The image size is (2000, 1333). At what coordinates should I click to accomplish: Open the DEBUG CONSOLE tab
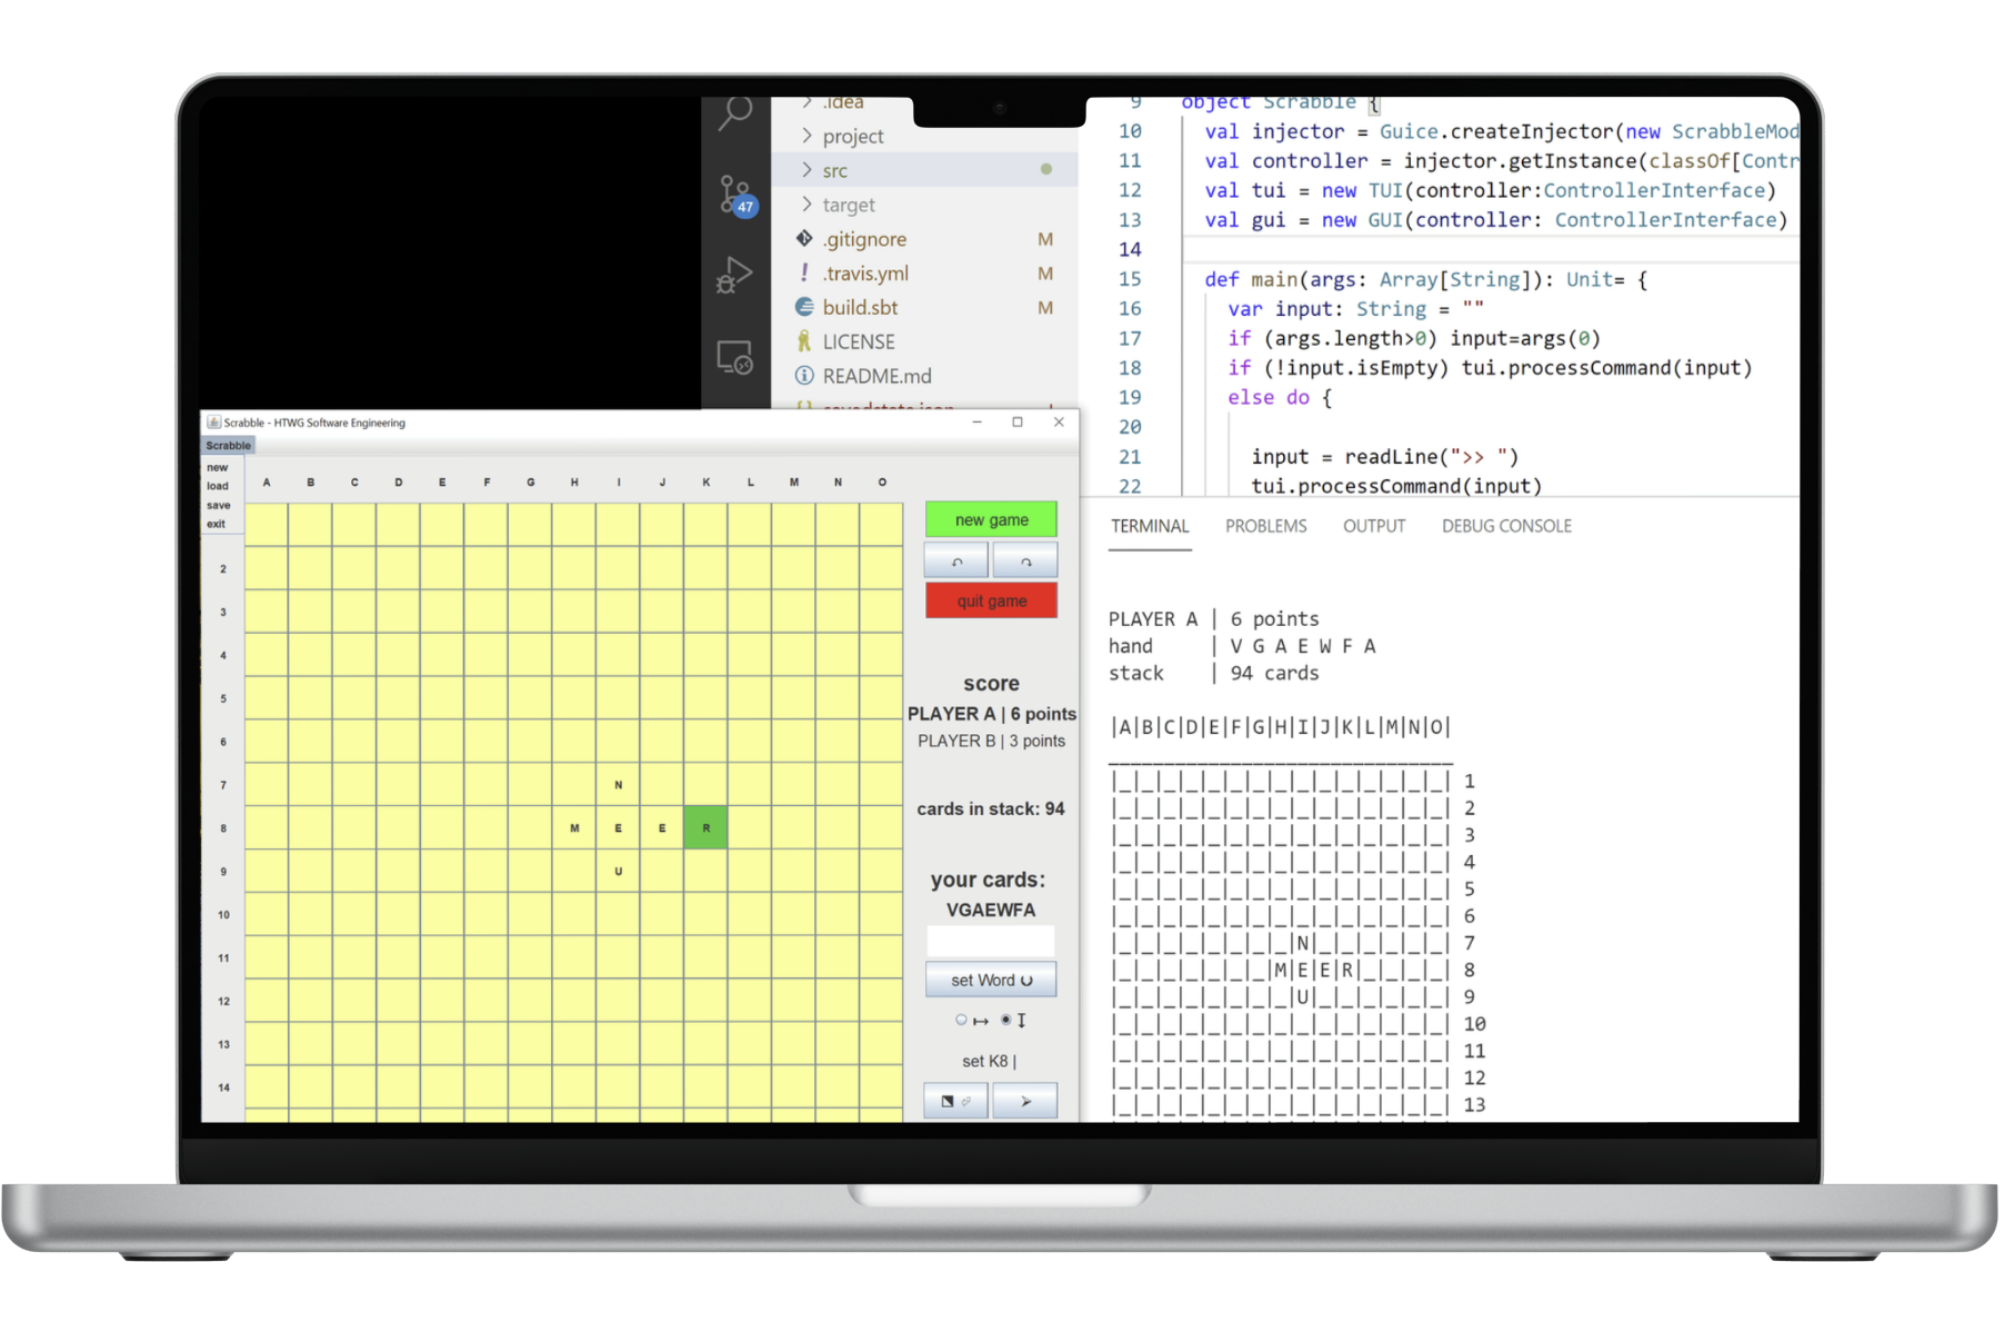point(1506,526)
